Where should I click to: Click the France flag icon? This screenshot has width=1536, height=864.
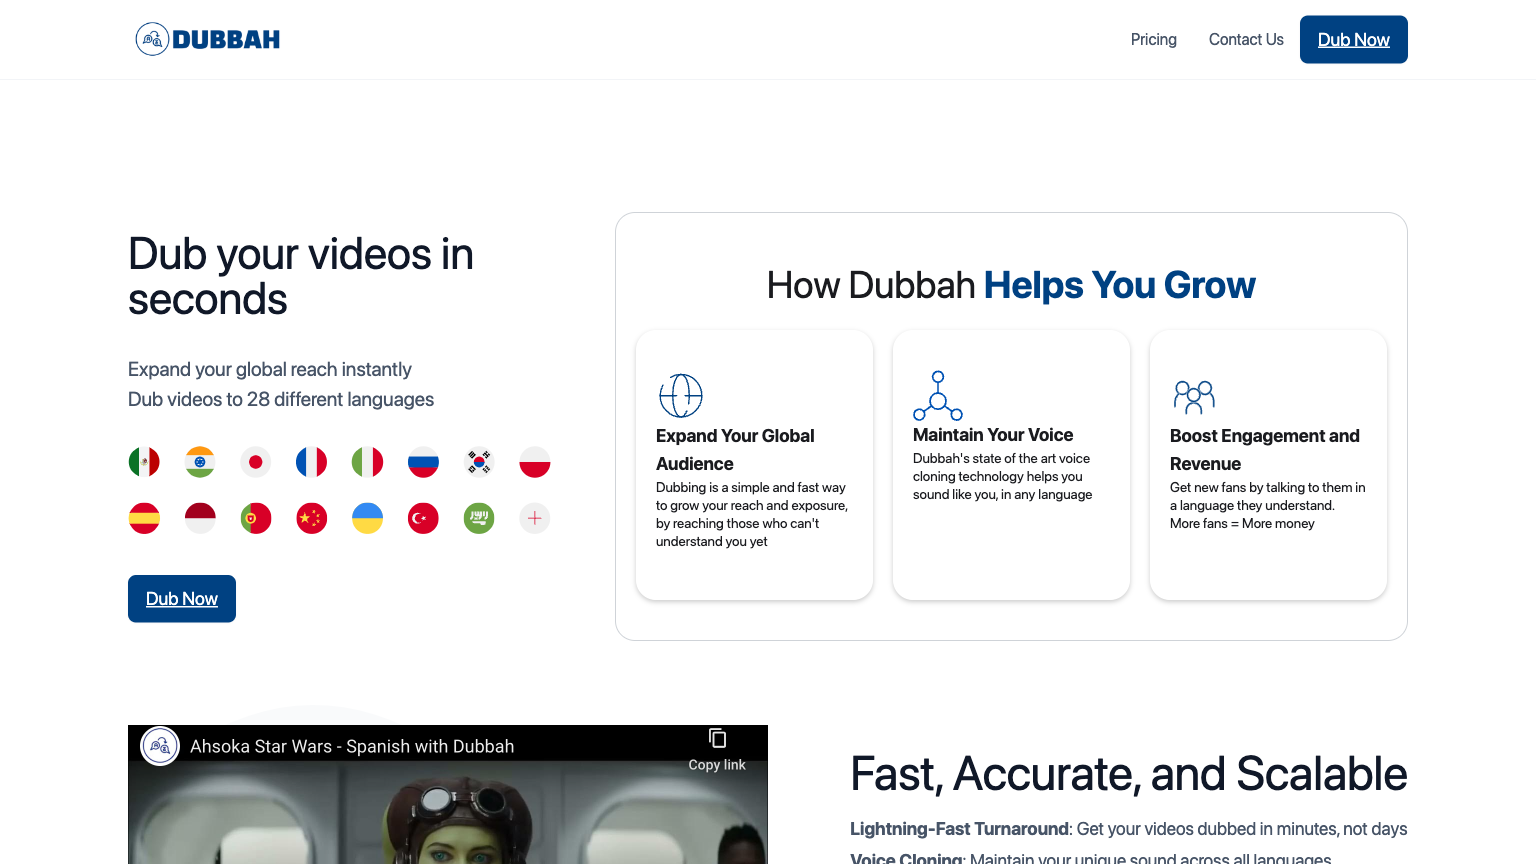(x=311, y=462)
